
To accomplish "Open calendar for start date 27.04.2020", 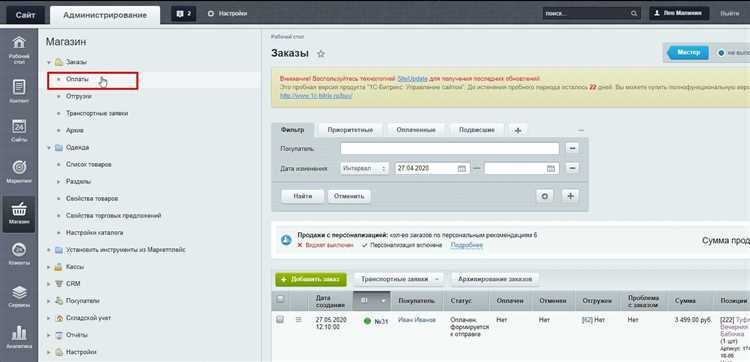I will [x=461, y=168].
